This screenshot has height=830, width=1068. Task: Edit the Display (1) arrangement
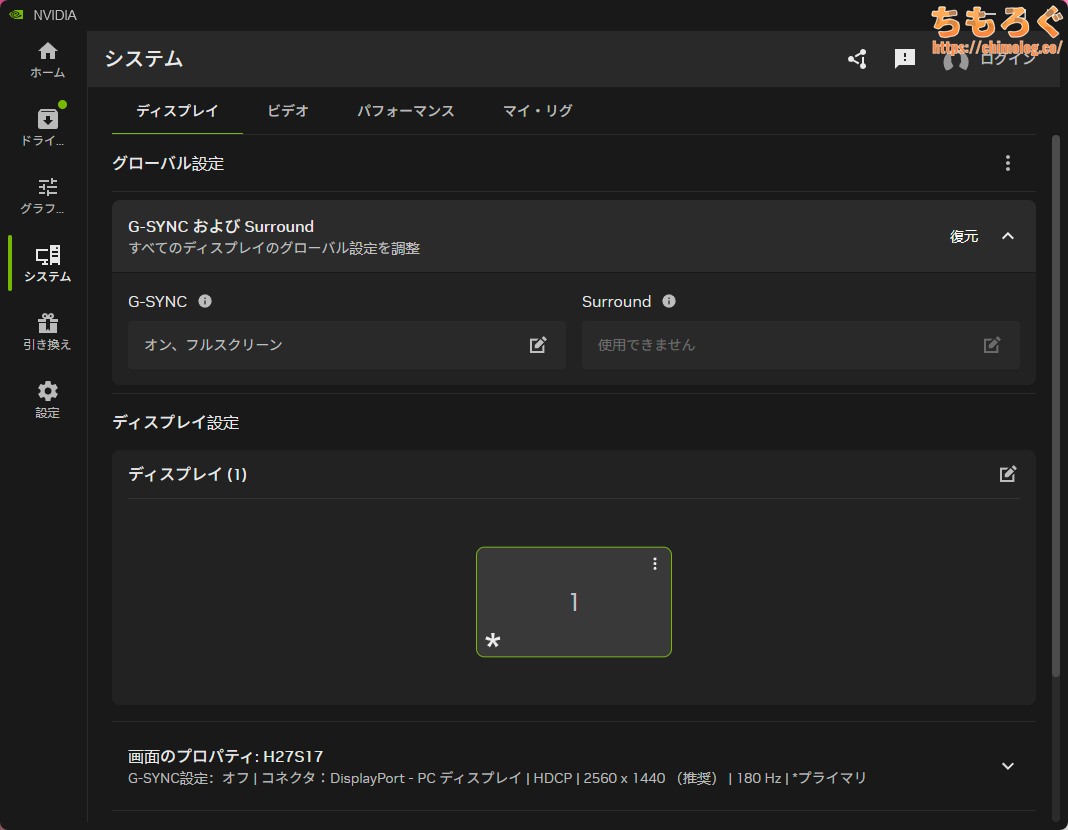coord(1008,474)
